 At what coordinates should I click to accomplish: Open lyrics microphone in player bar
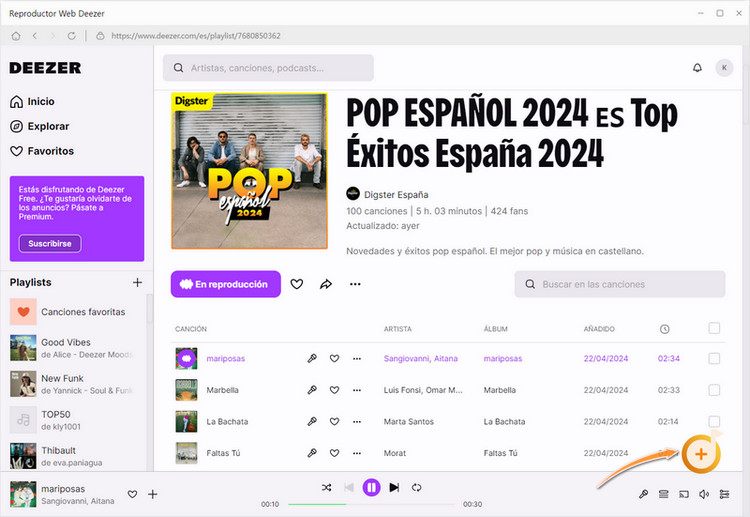tap(643, 494)
